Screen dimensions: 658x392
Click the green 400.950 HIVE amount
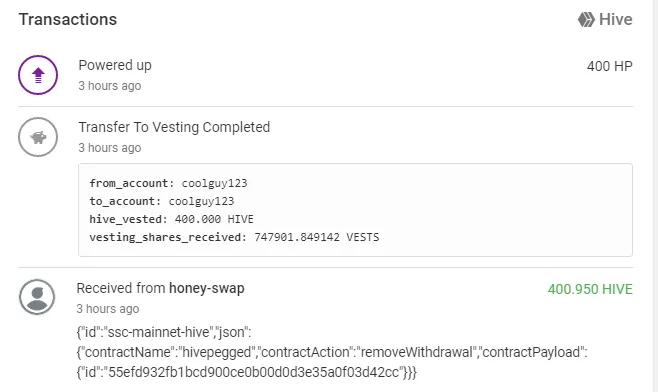[x=590, y=289]
